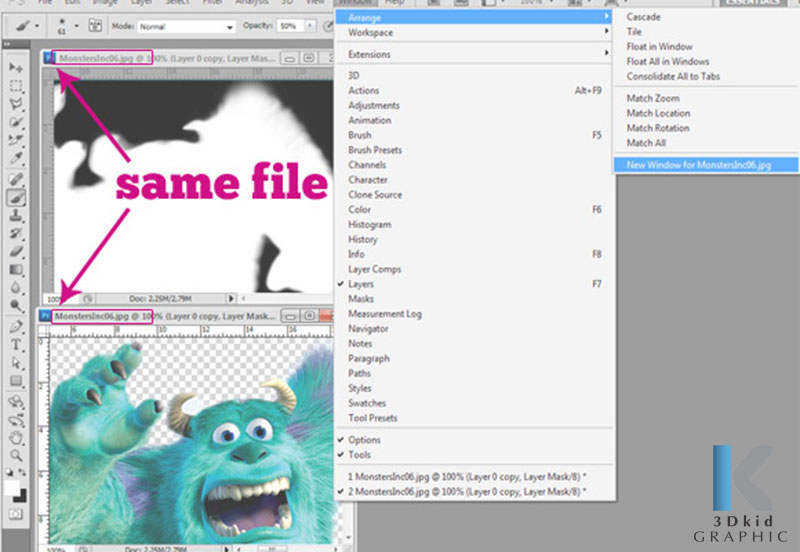Choose Measurement Log menu entry

click(475, 314)
